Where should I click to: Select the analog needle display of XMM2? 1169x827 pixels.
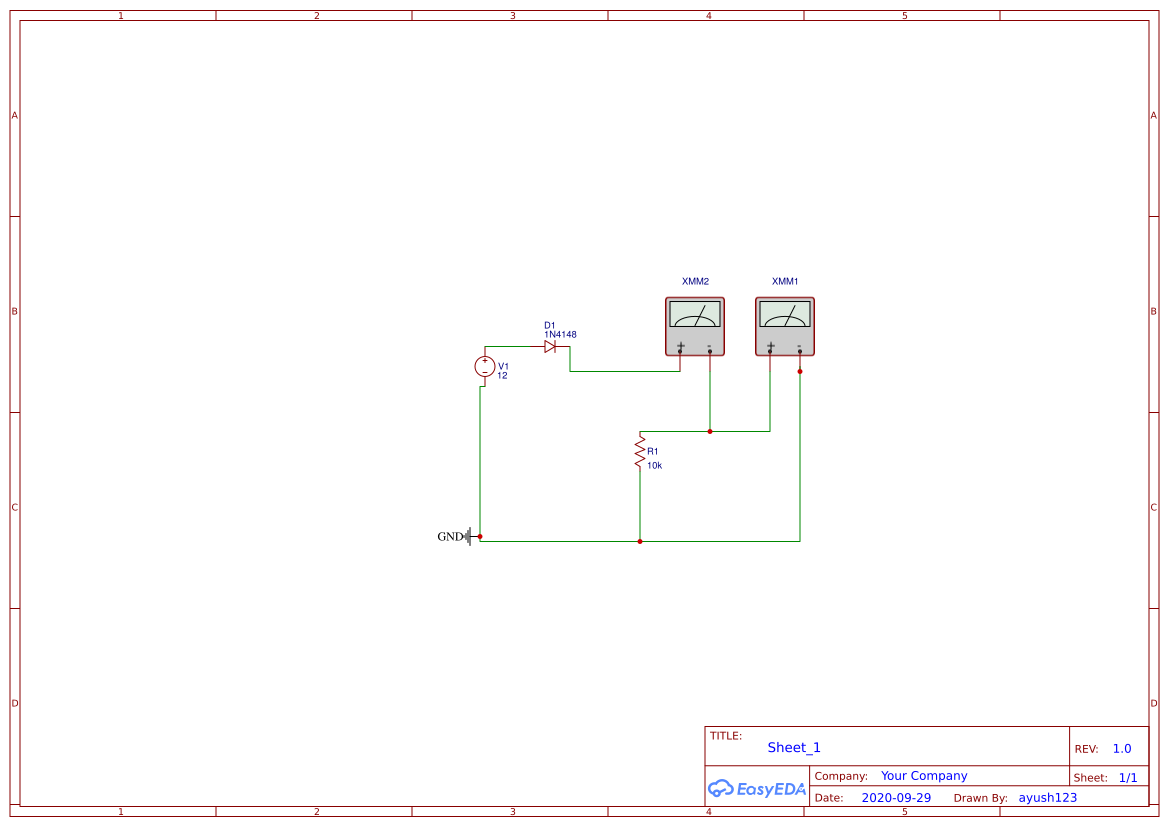(x=695, y=313)
